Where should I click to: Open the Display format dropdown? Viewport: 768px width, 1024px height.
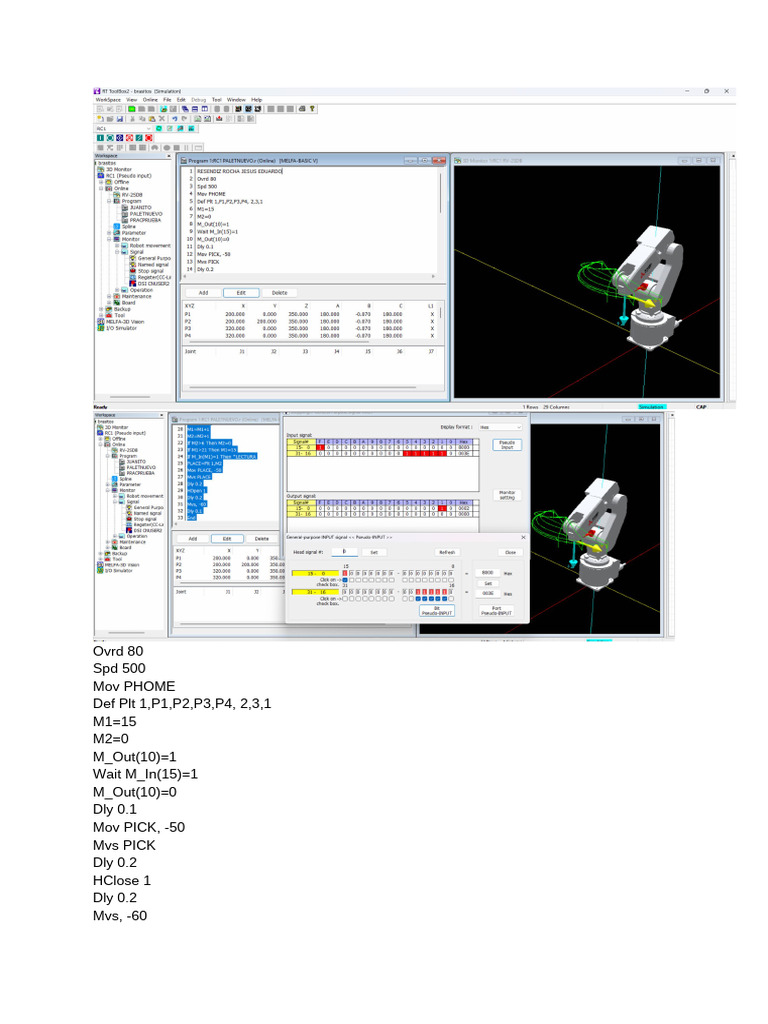(500, 427)
